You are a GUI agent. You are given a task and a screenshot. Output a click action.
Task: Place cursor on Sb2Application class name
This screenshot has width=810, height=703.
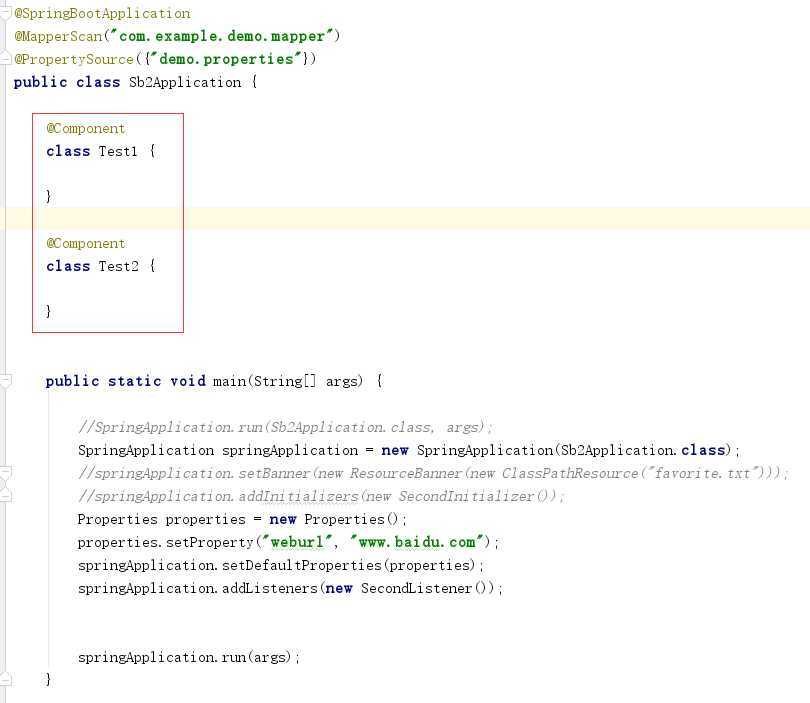tap(185, 82)
